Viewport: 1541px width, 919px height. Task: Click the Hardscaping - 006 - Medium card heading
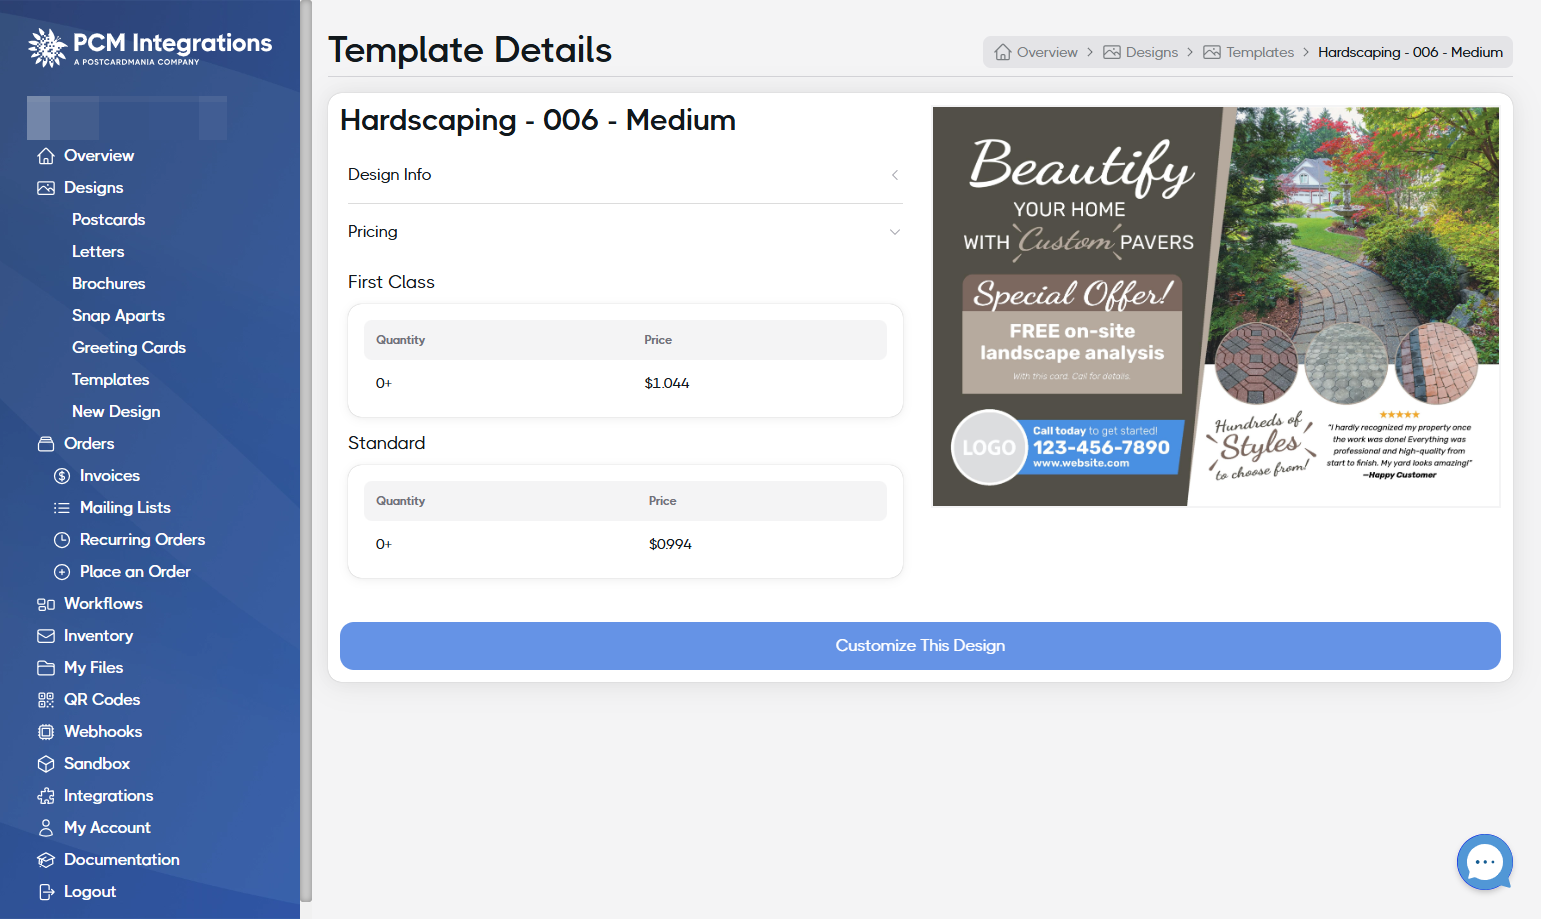(x=538, y=120)
